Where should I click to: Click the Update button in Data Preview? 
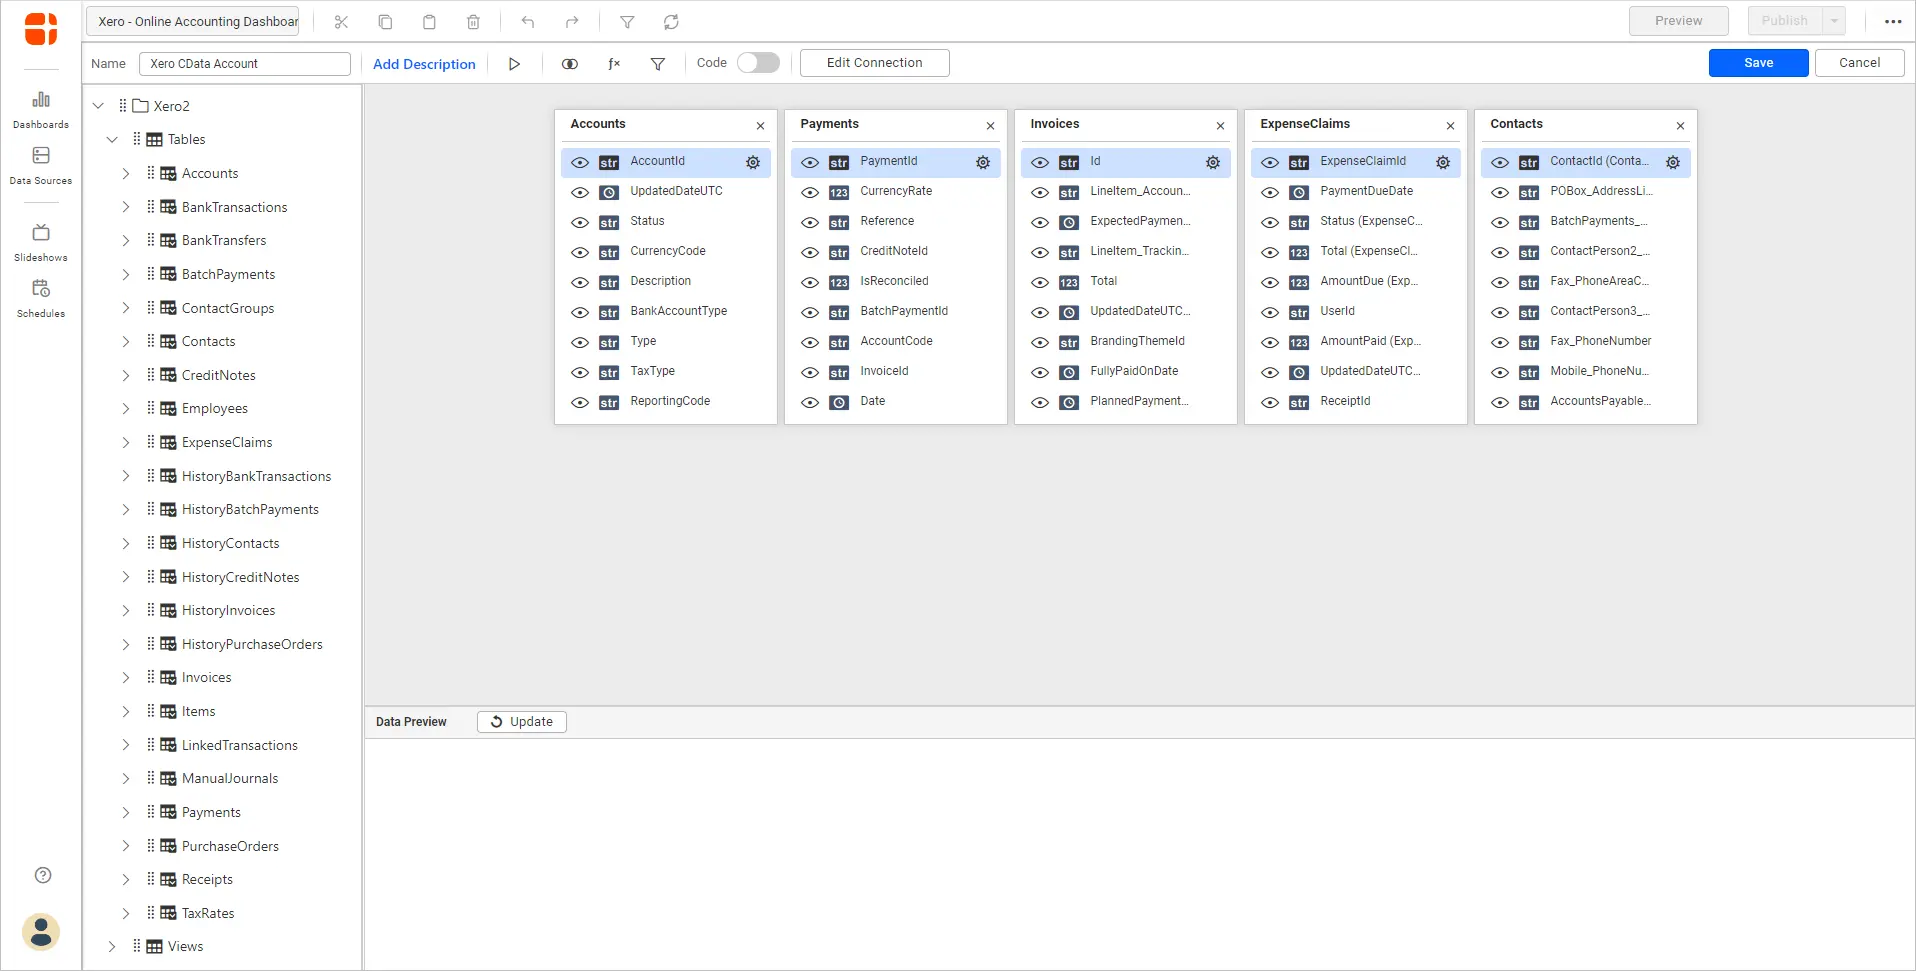click(522, 722)
